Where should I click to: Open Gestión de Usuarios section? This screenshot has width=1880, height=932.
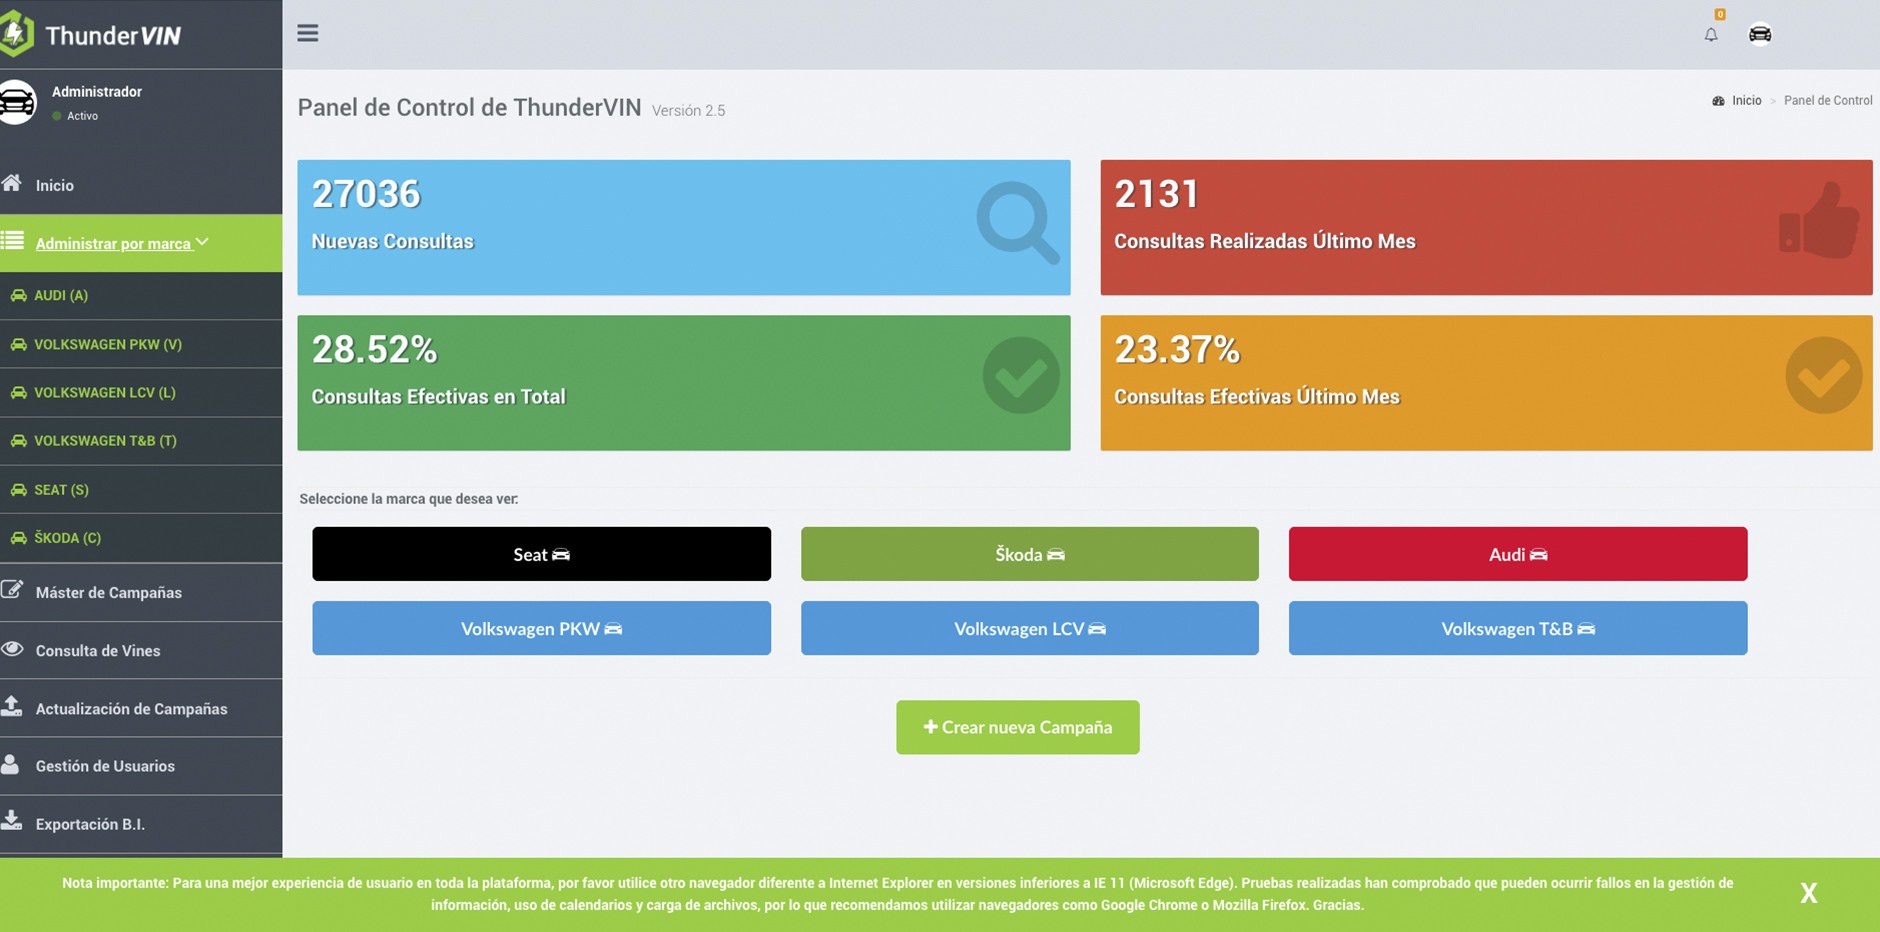105,766
